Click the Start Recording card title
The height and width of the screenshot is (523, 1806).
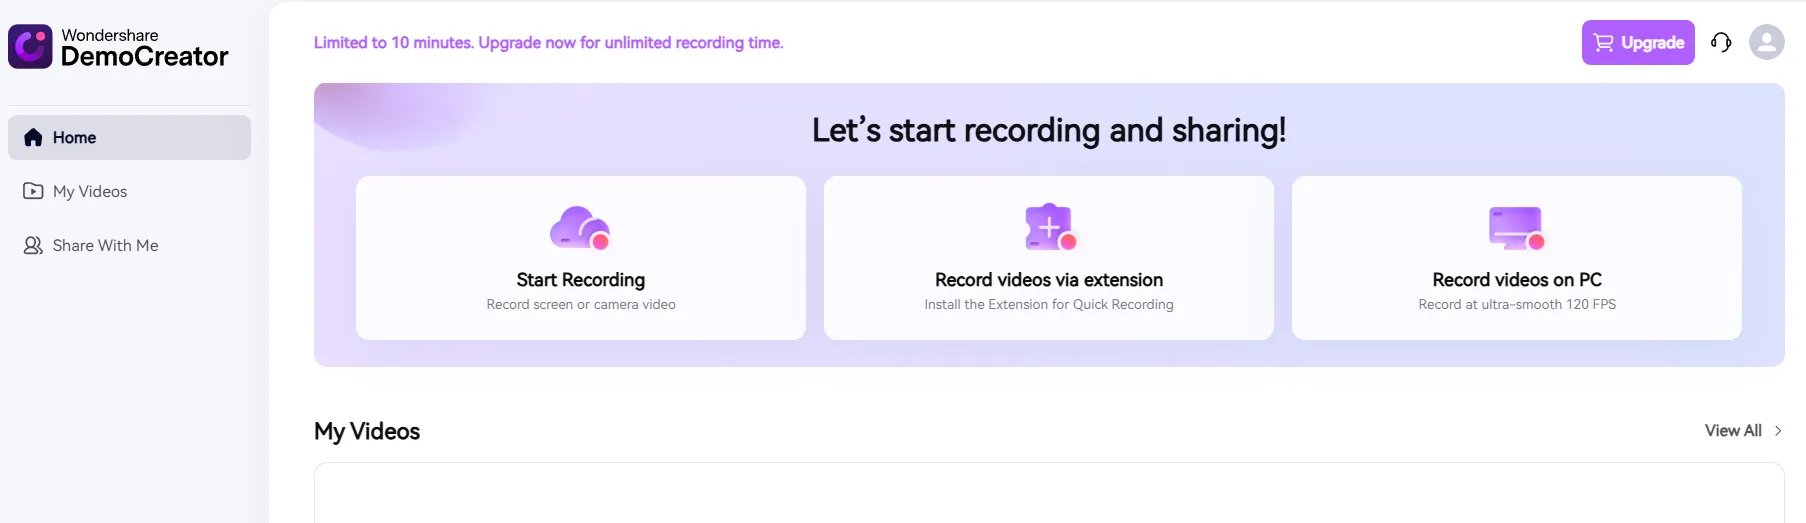point(580,280)
